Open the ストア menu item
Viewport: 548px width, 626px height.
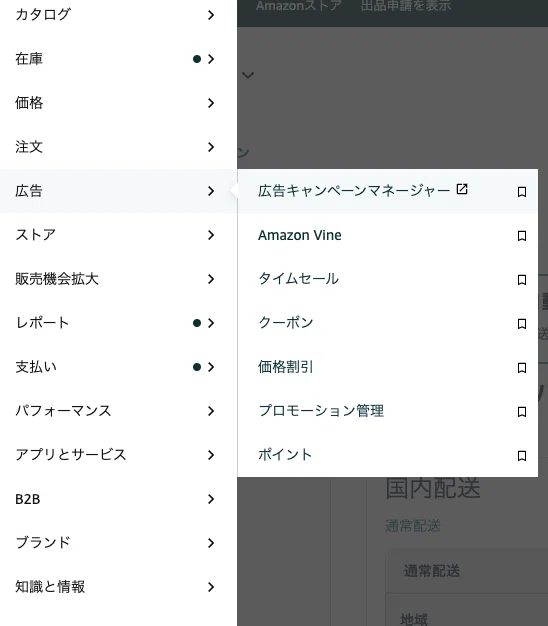[119, 235]
